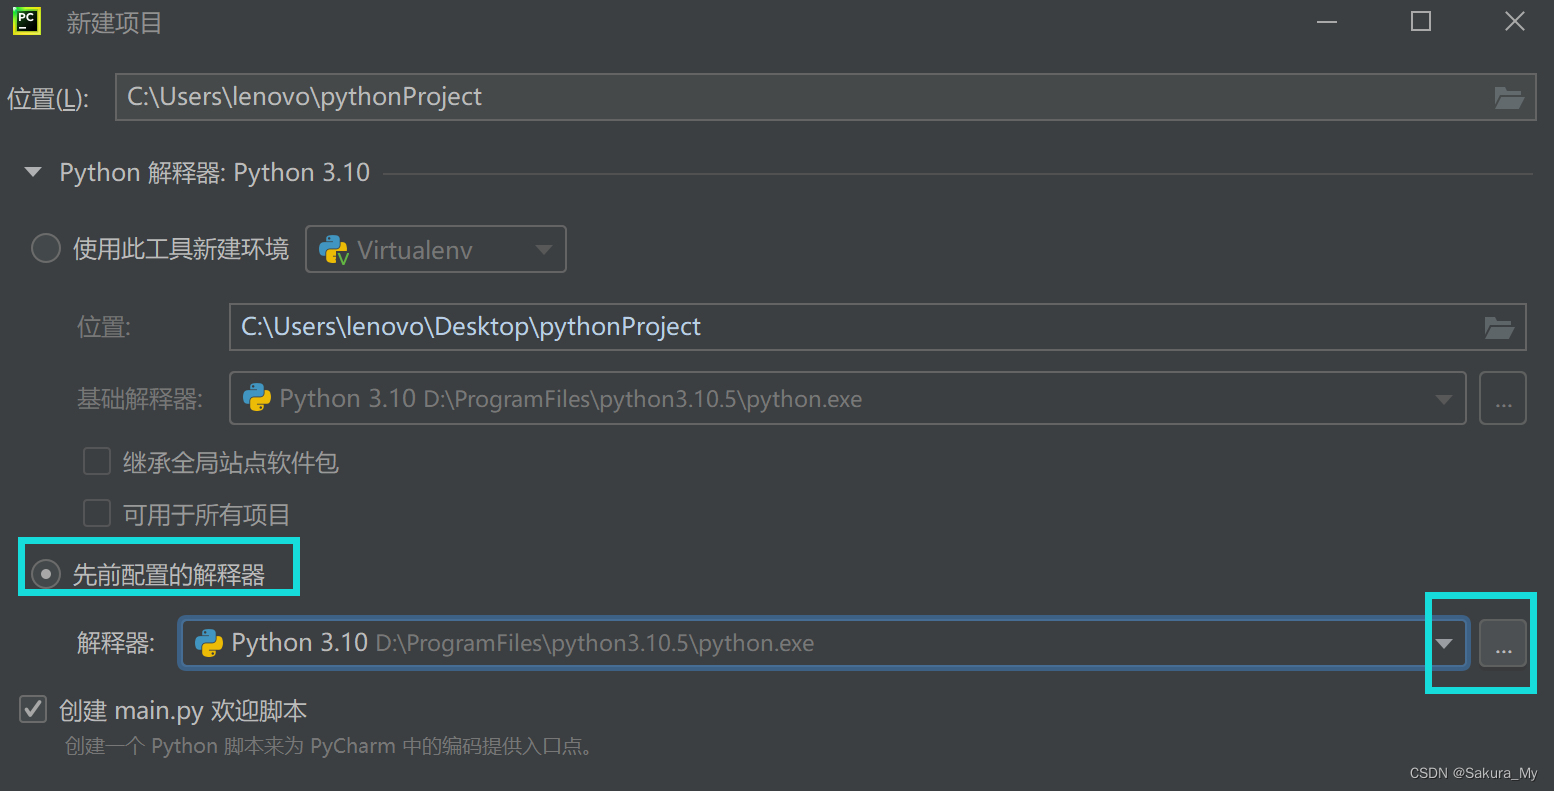The width and height of the screenshot is (1554, 791).
Task: Click '位置(L):' label
Action: [49, 98]
